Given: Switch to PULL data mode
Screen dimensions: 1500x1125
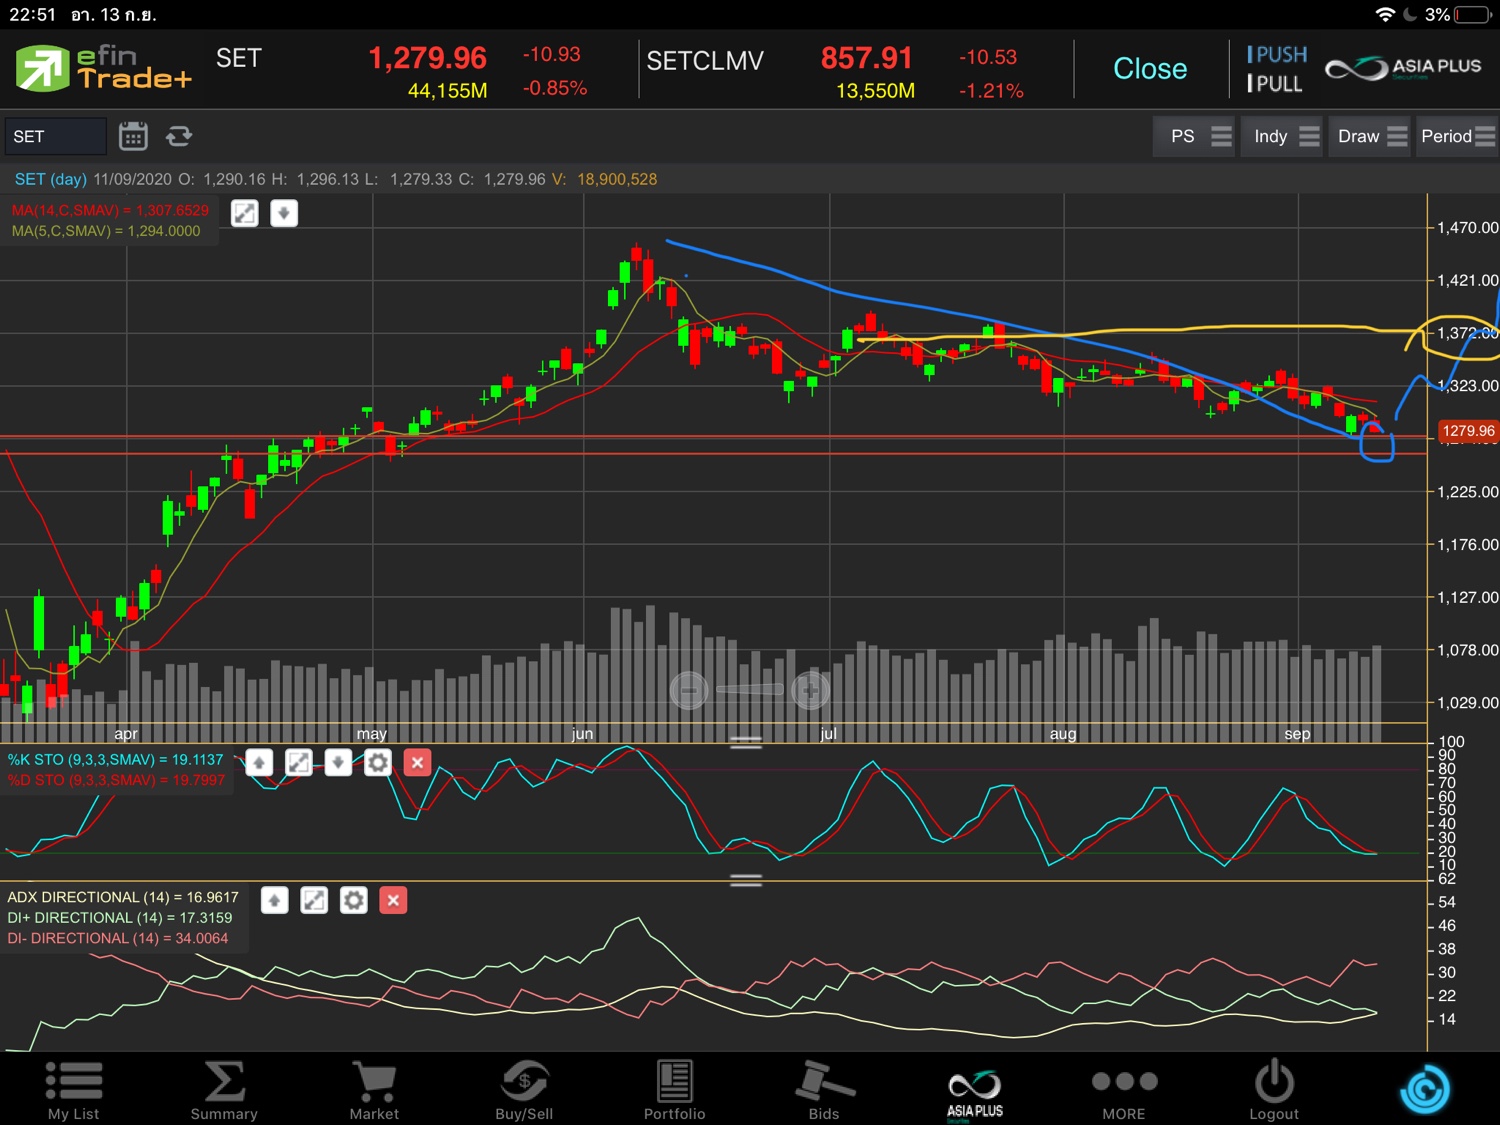Looking at the screenshot, I should pos(1275,84).
